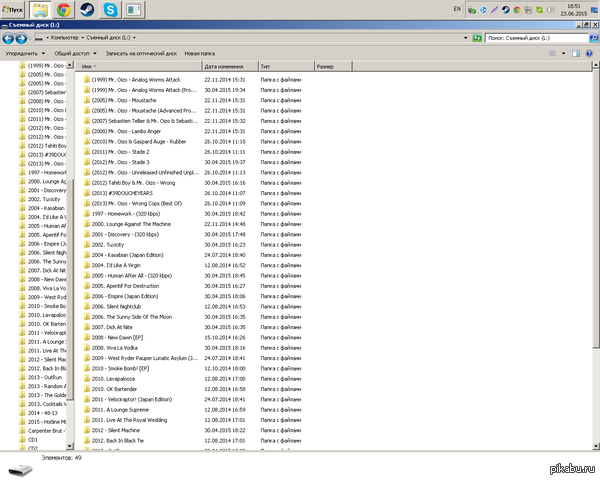The width and height of the screenshot is (600, 480).
Task: Select CD1 folder in navigation tree
Action: 28,440
